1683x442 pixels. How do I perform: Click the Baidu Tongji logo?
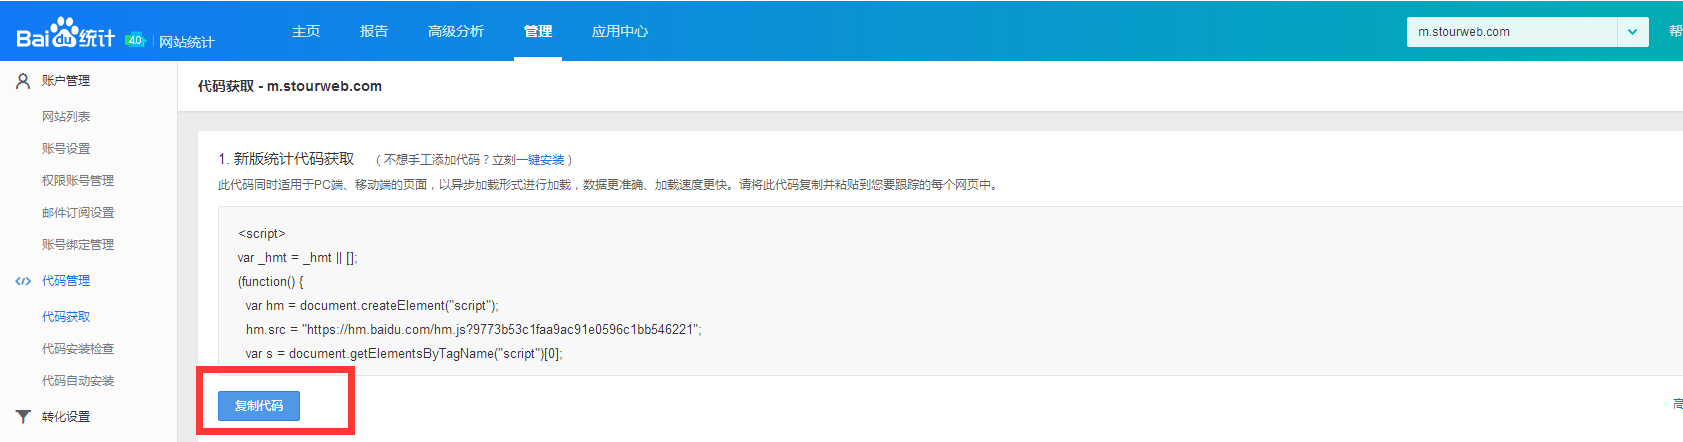[x=66, y=35]
